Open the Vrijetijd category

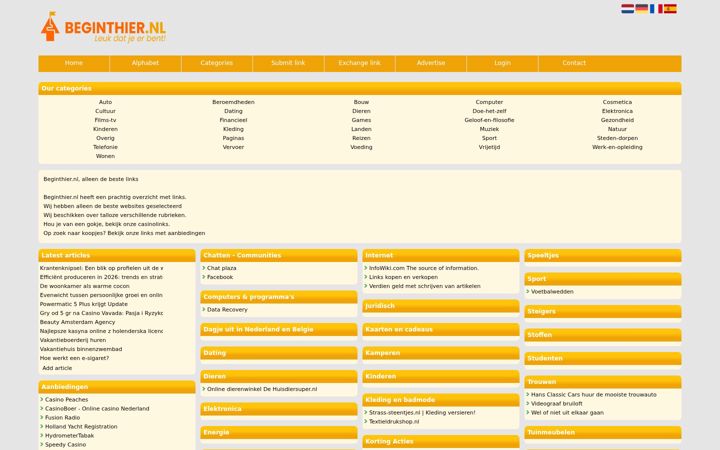pyautogui.click(x=489, y=147)
